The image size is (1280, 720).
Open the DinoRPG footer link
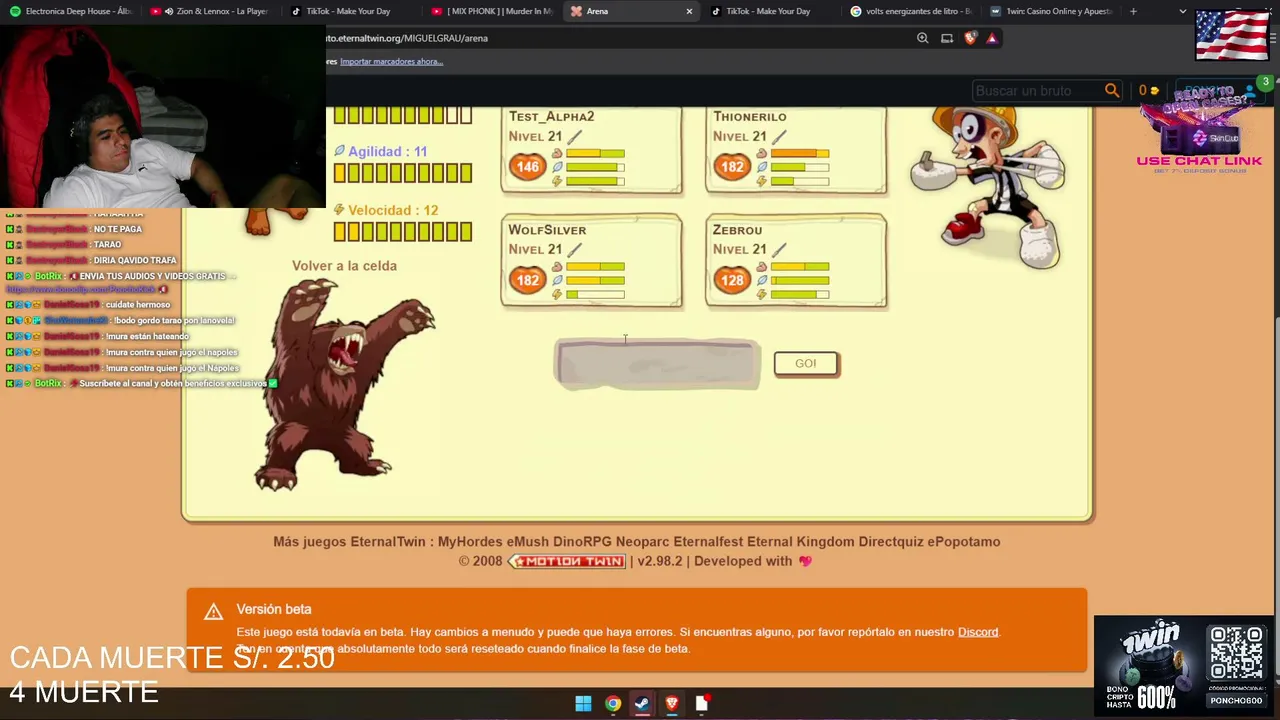pos(582,542)
